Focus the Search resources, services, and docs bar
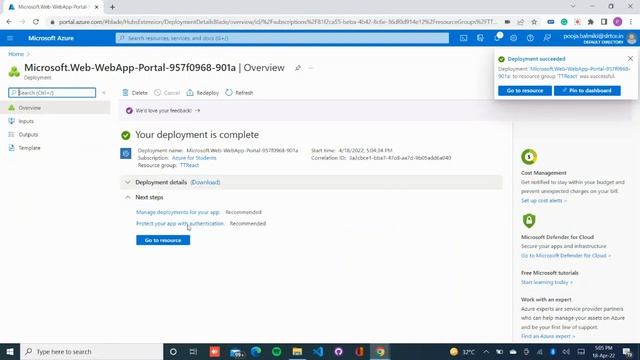 coord(282,38)
